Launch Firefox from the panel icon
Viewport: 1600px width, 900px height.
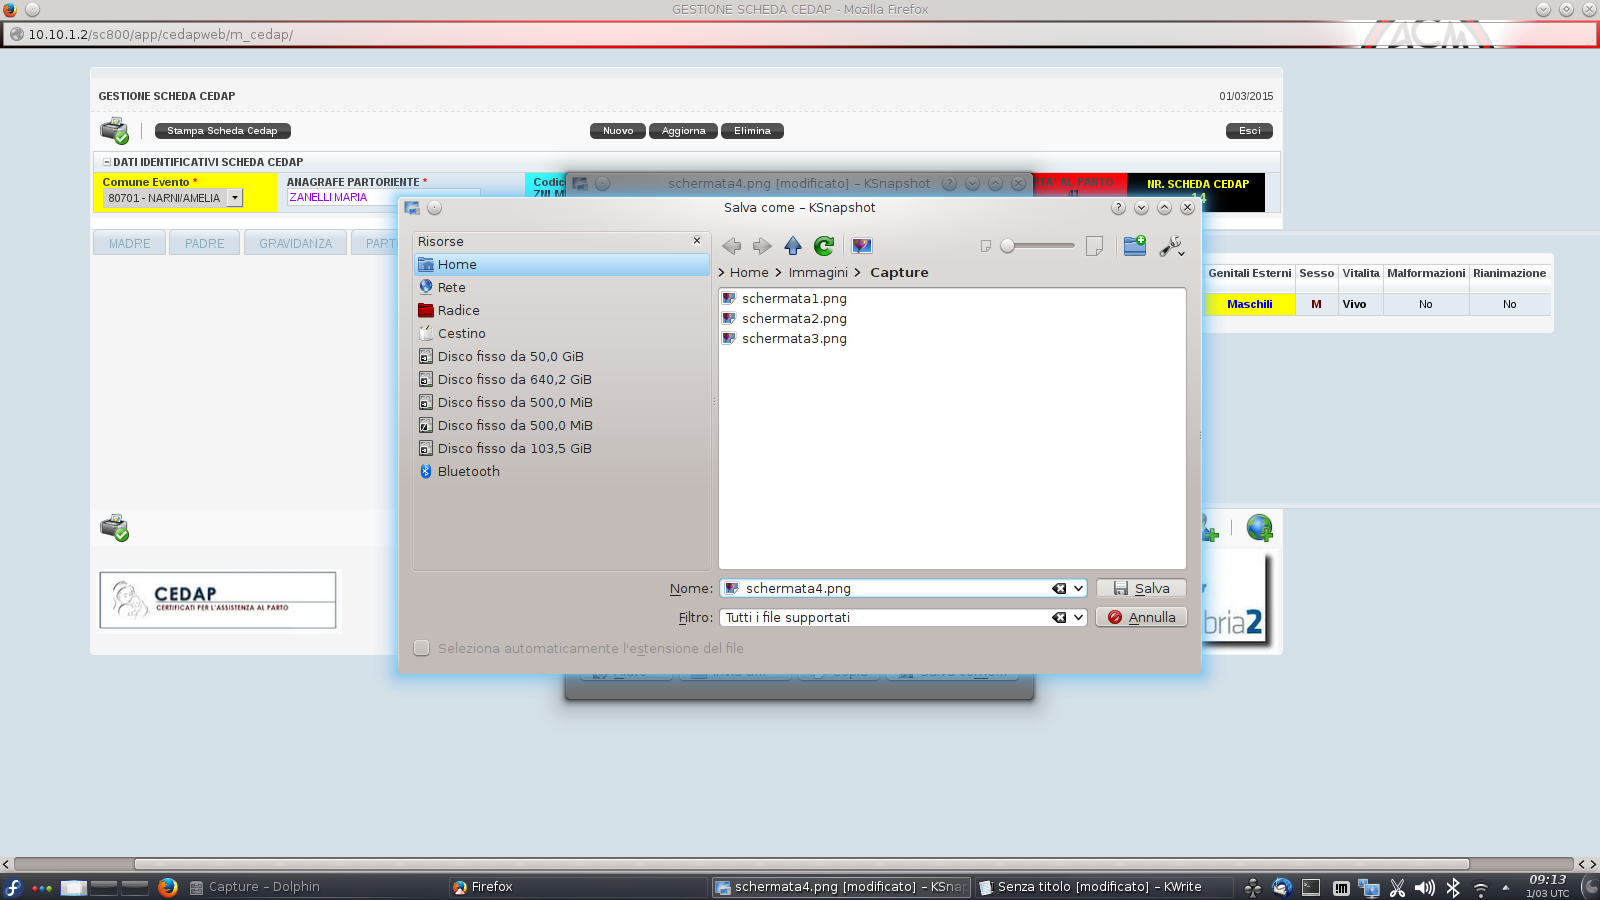pos(167,887)
